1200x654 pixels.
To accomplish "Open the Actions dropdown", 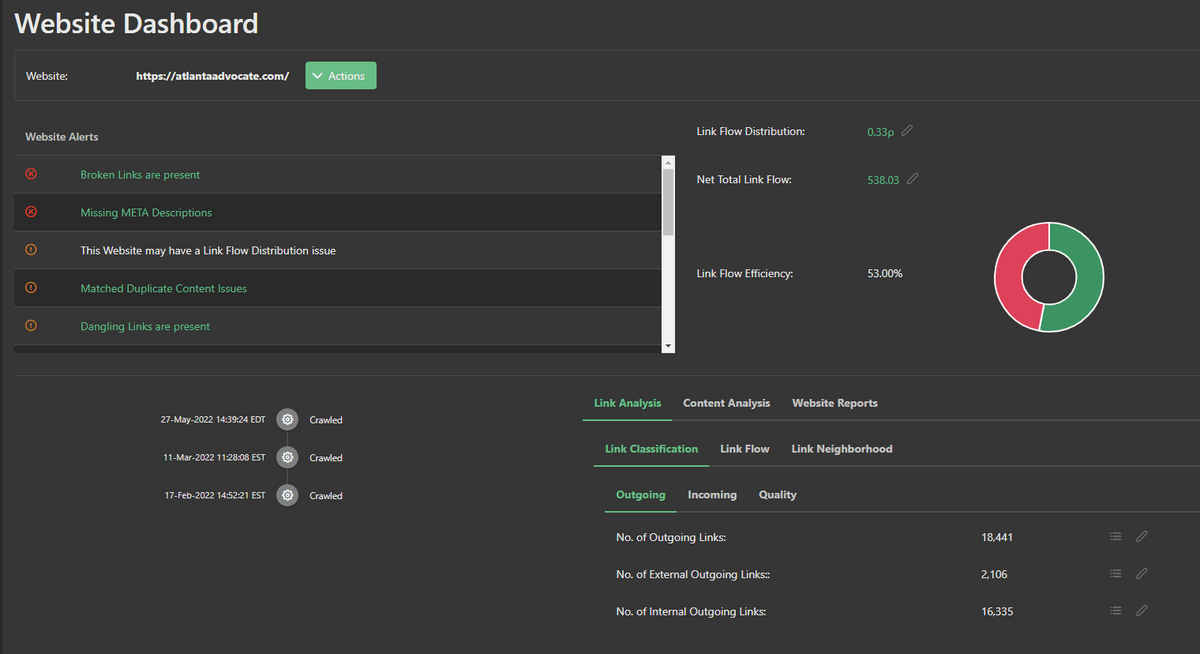I will pos(340,75).
